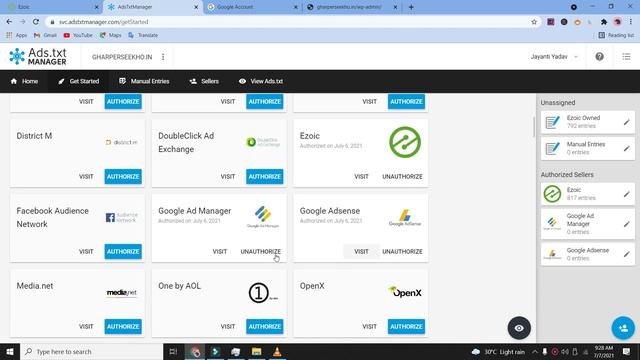The width and height of the screenshot is (640, 360).
Task: Switch to the Google Account browser tab
Action: (x=252, y=7)
